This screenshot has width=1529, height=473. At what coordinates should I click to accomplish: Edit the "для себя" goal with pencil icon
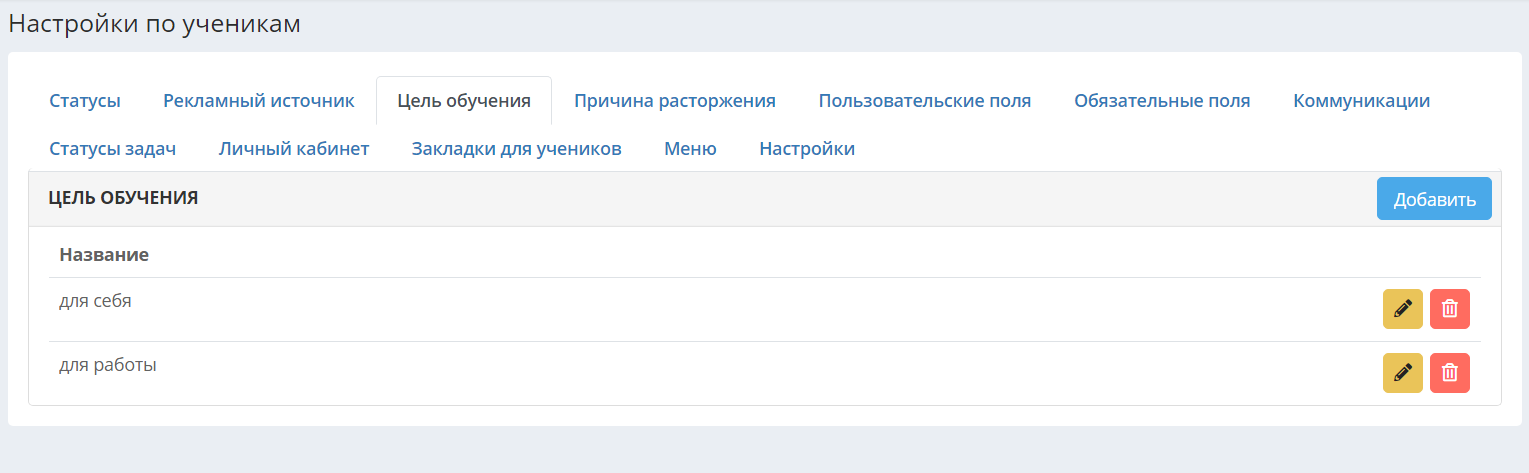[1402, 309]
